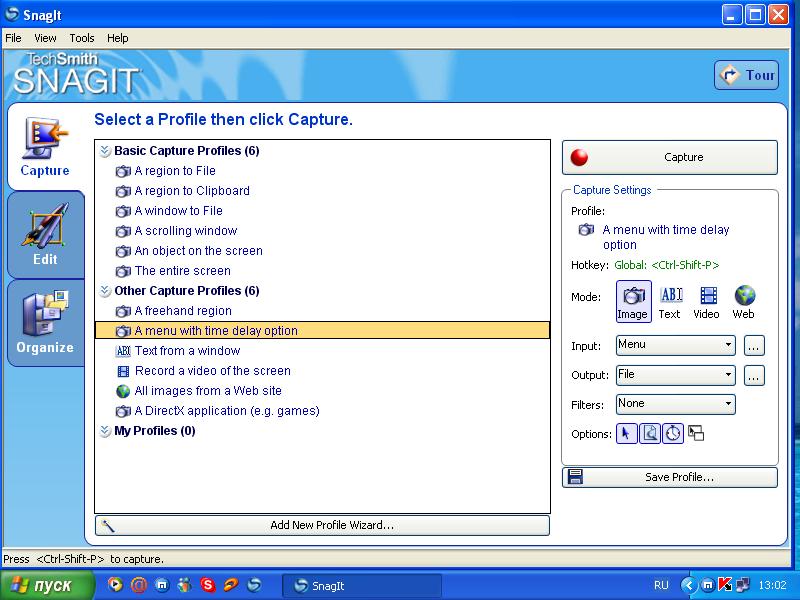Launch the SnagIt quick launch icon
The height and width of the screenshot is (600, 800).
254,585
